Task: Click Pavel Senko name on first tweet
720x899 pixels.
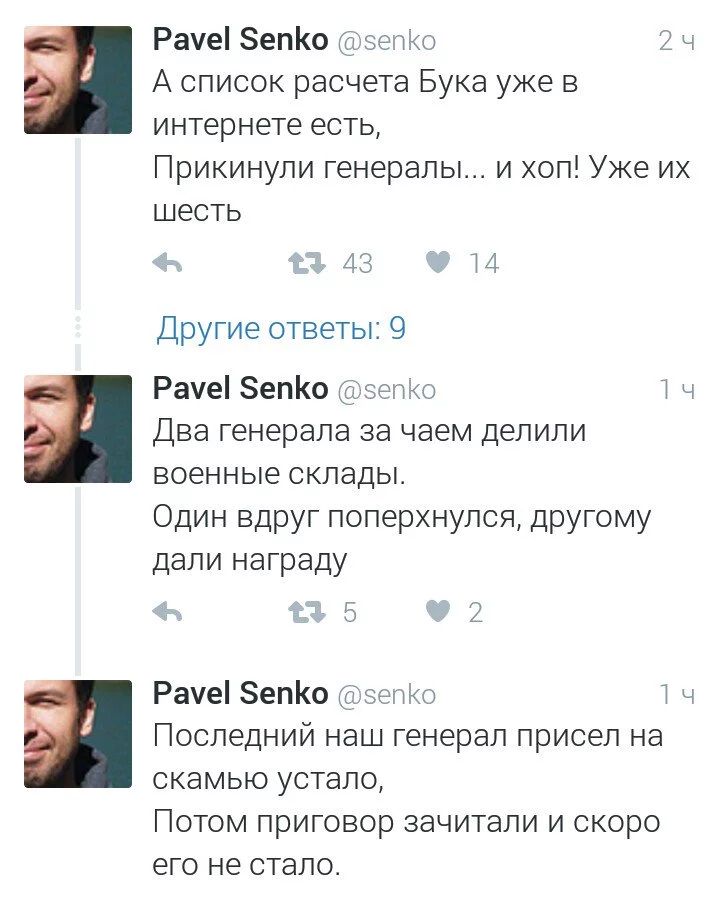Action: click(x=240, y=40)
